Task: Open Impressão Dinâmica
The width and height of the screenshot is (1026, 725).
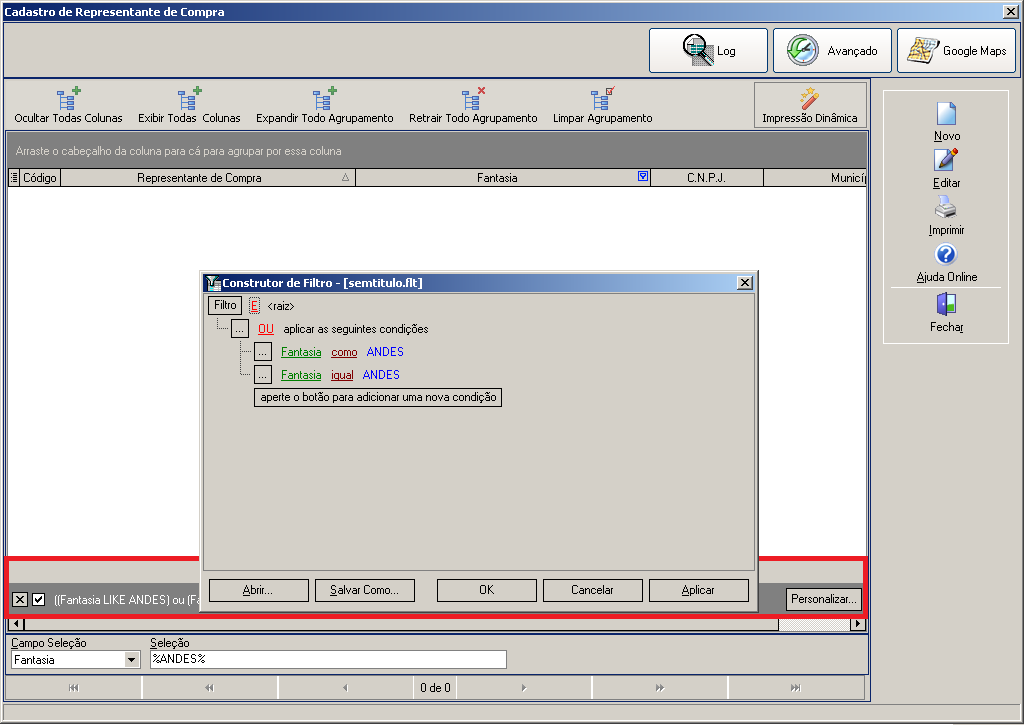Action: pyautogui.click(x=809, y=105)
